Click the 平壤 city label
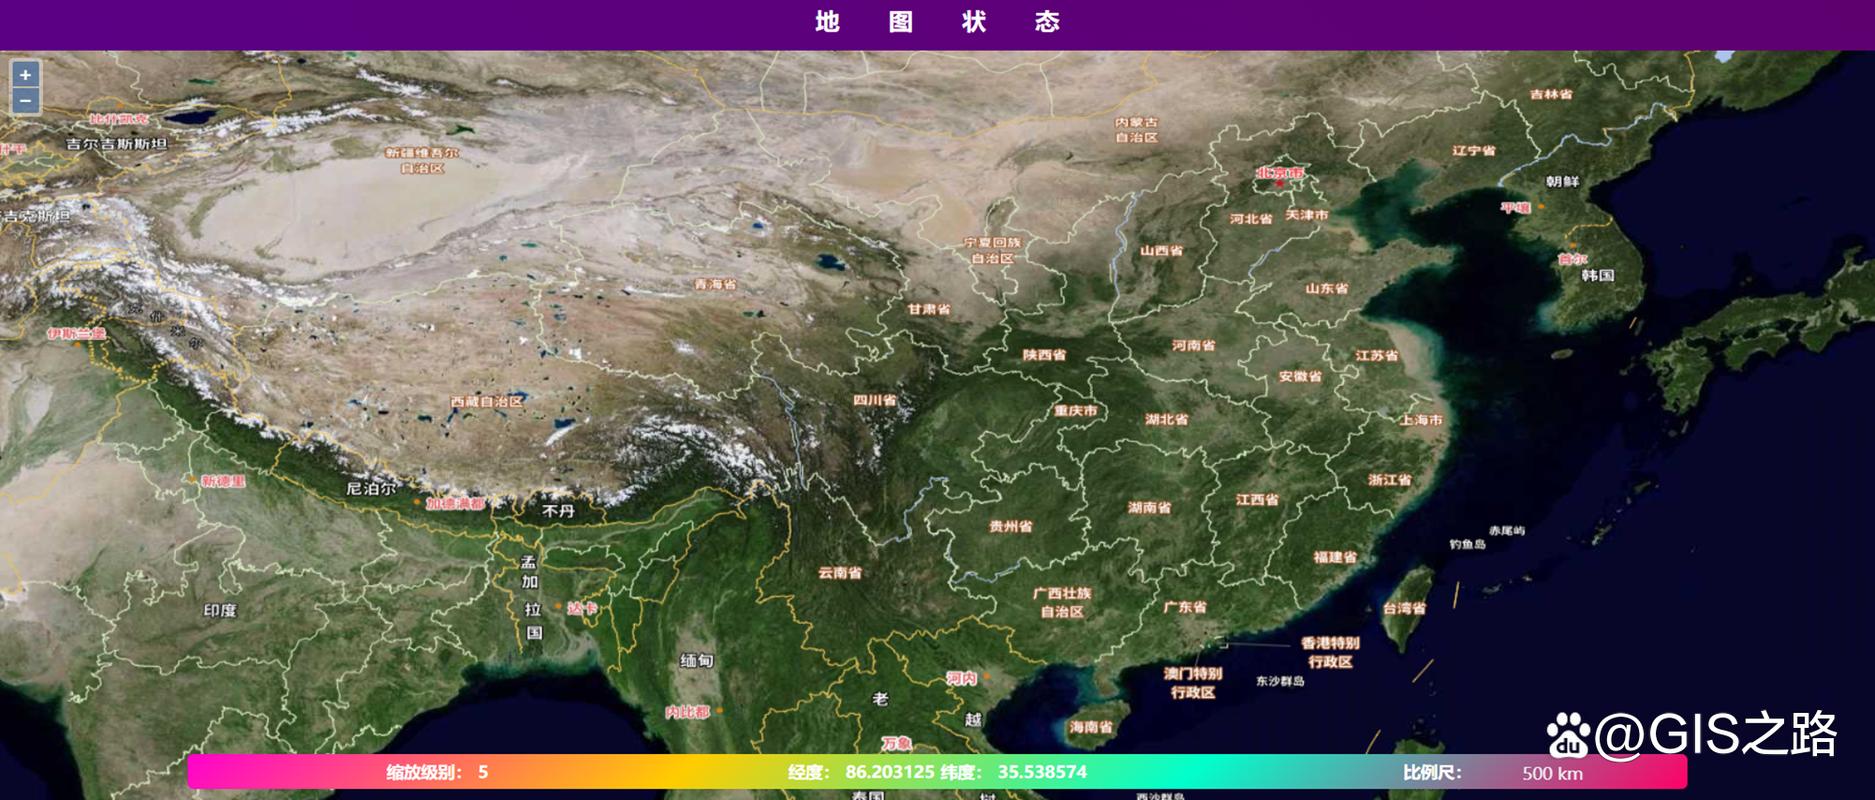 [1516, 208]
